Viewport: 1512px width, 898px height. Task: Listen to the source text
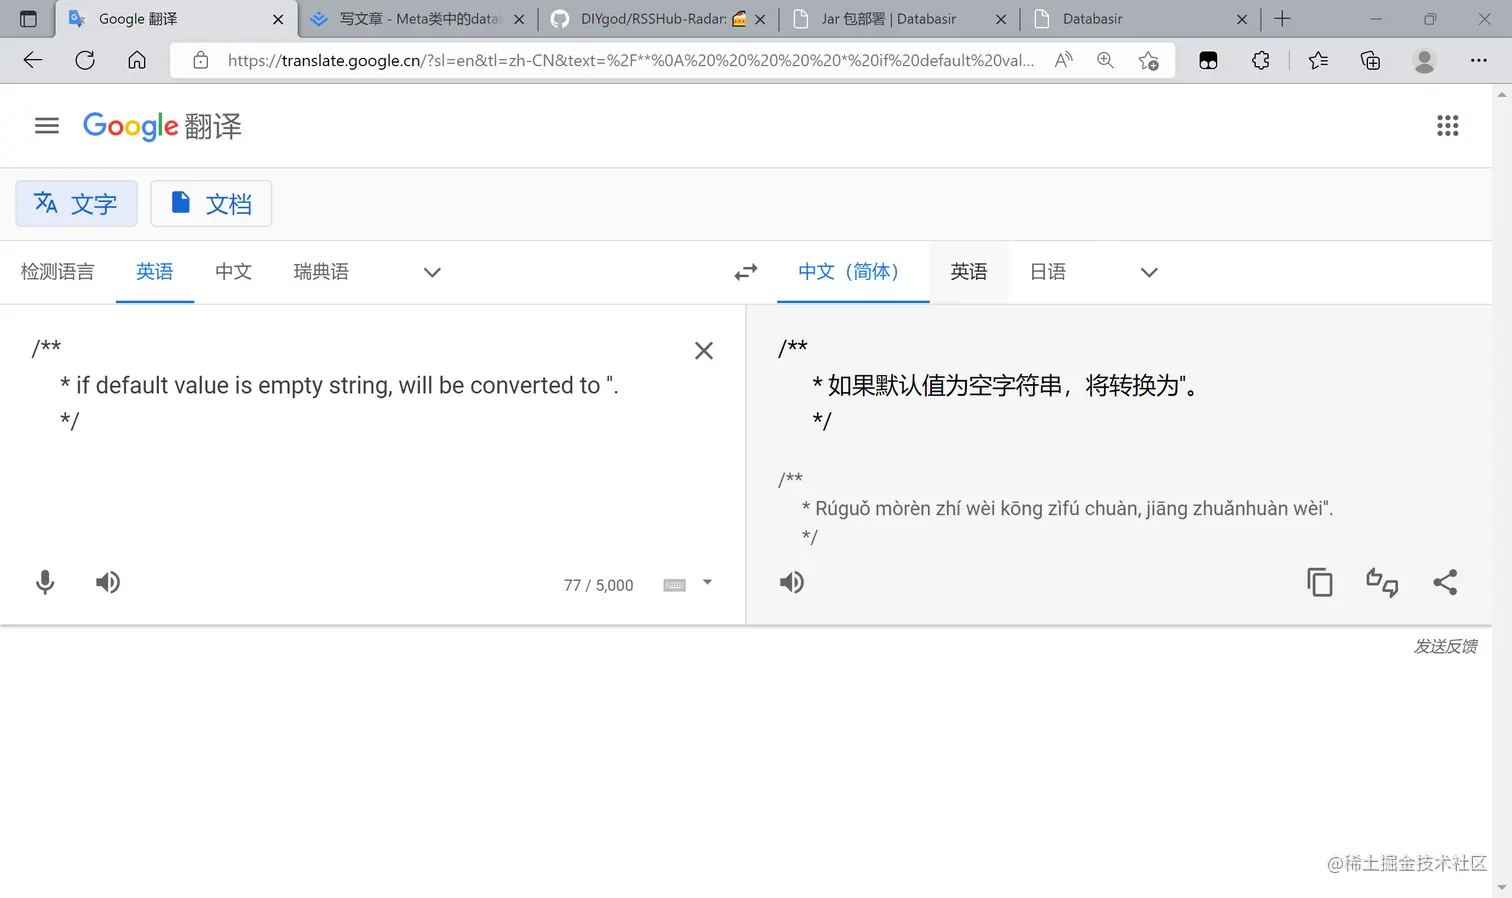pos(108,582)
